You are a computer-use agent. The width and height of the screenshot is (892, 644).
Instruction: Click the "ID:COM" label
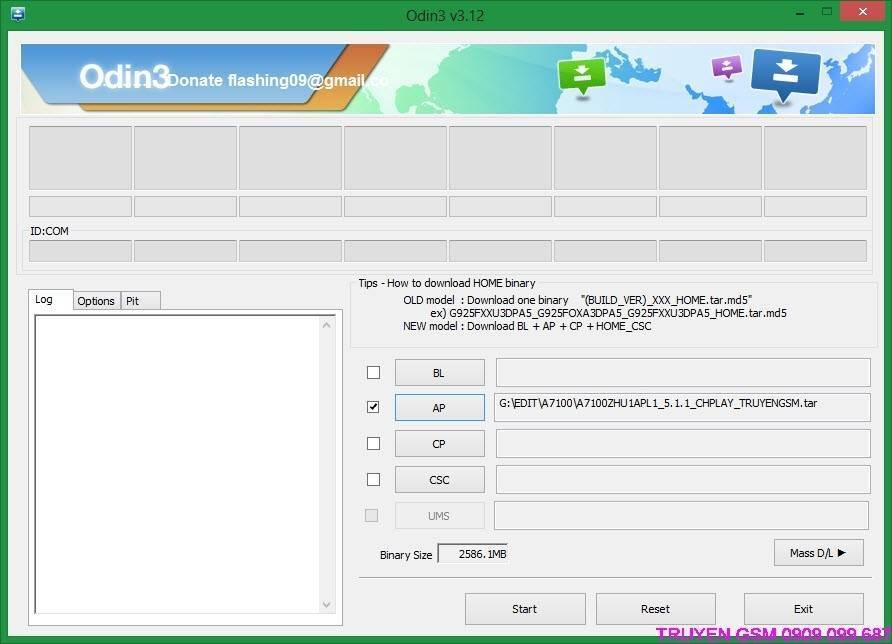tap(49, 231)
